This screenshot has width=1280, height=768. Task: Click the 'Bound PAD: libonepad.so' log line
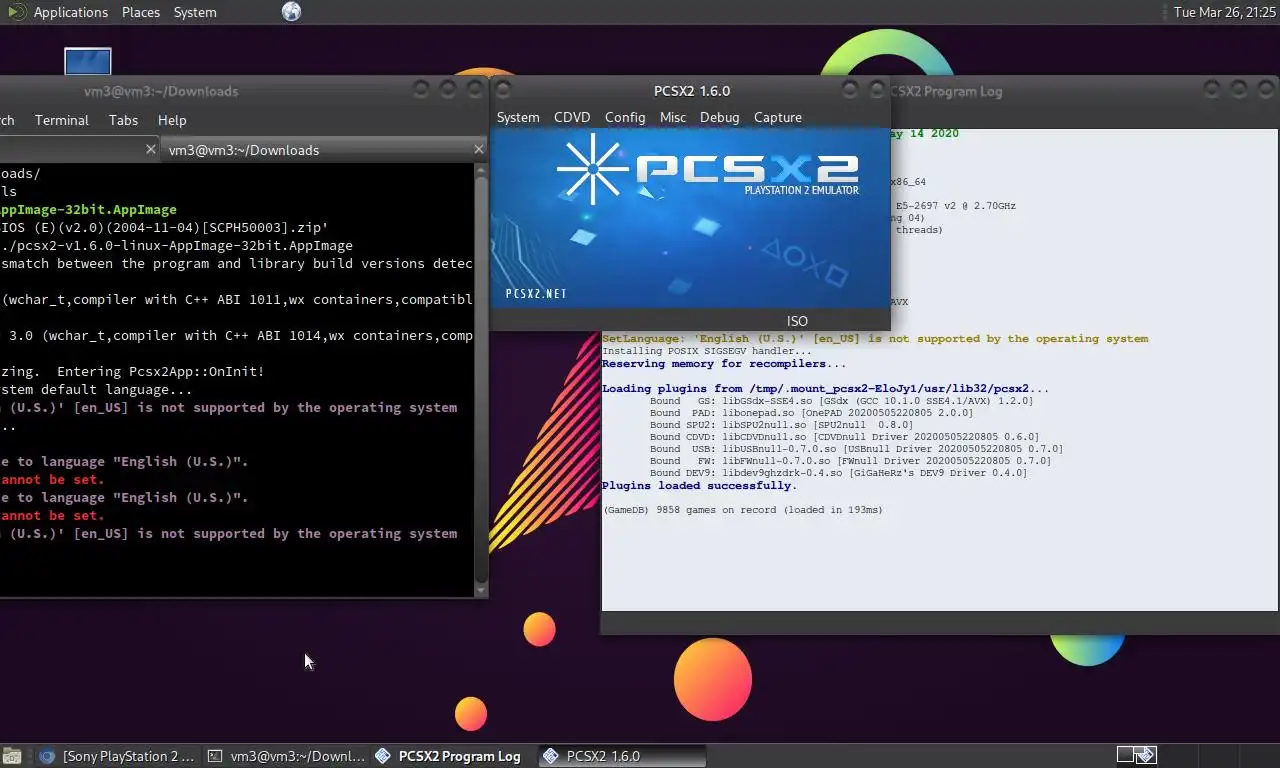click(x=811, y=413)
